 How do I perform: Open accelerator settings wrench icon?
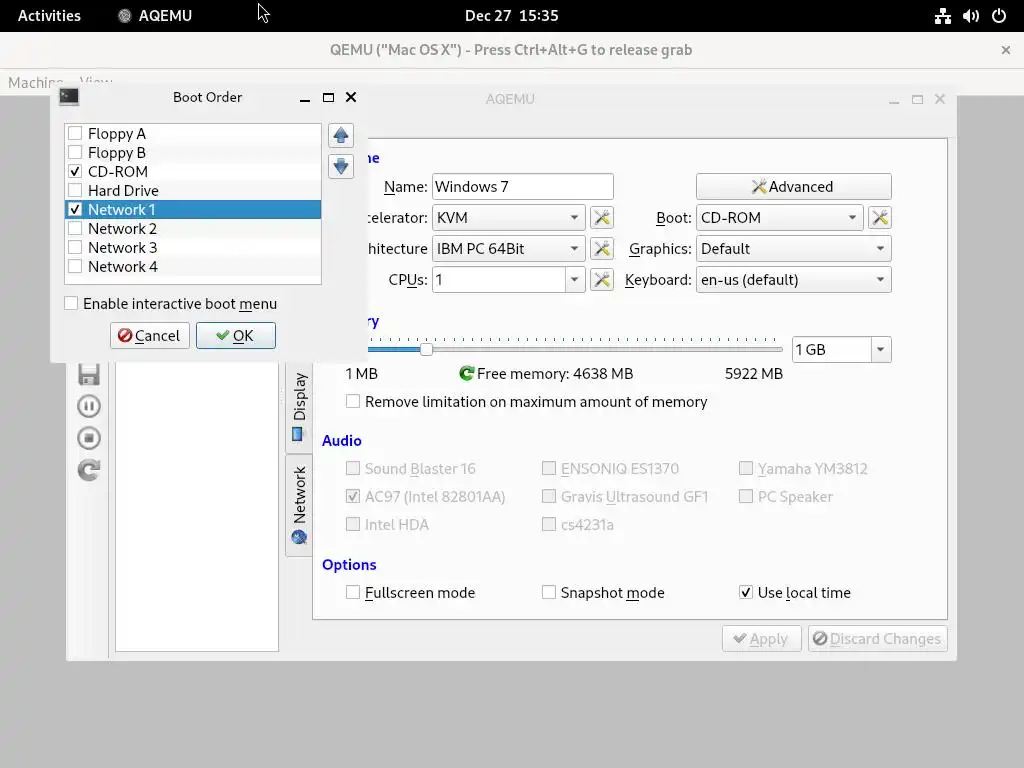[x=601, y=218]
